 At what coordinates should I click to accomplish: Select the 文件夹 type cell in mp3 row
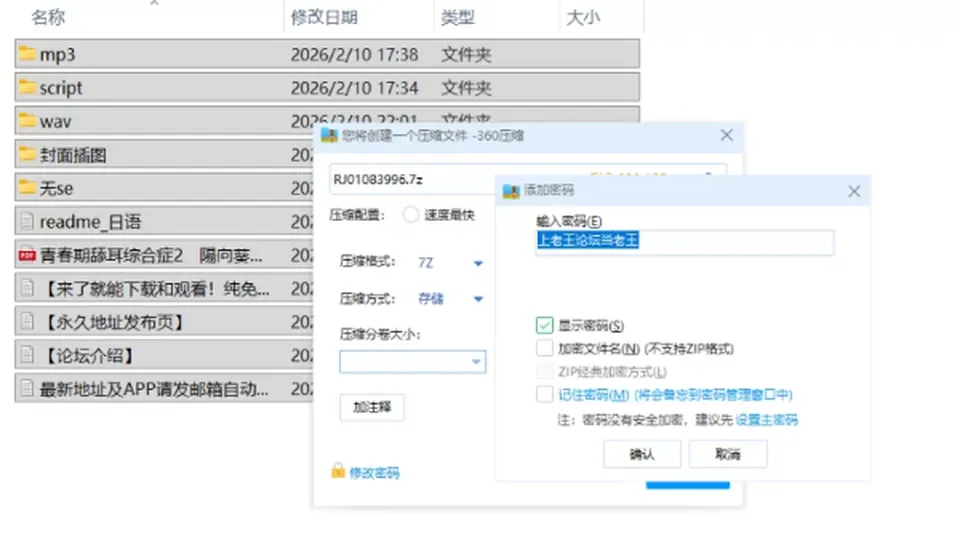467,55
